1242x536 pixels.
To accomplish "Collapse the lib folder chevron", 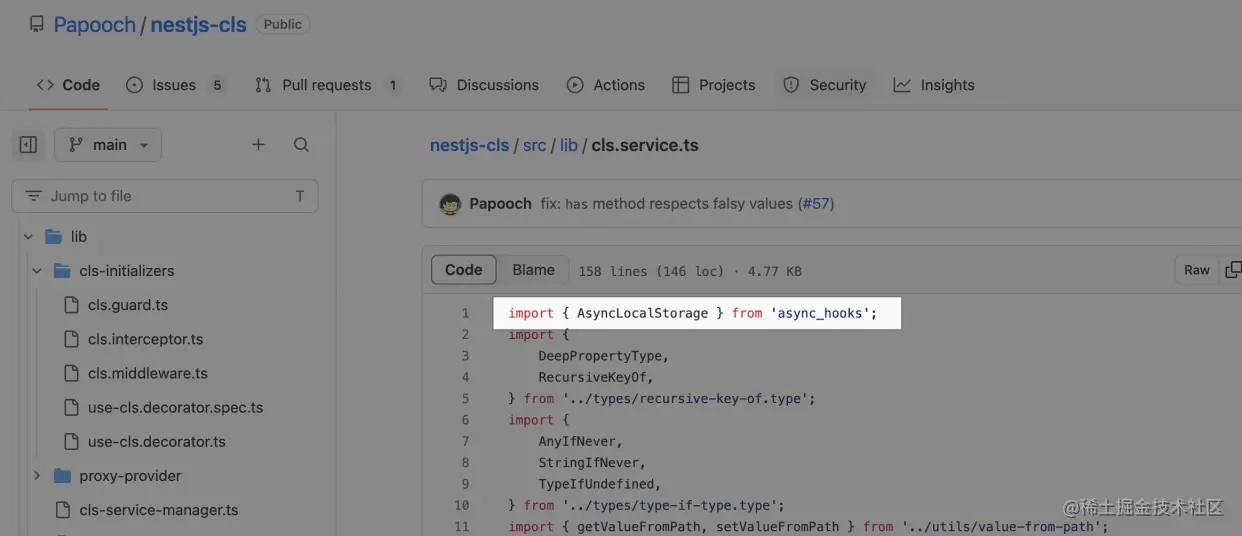I will 28,237.
